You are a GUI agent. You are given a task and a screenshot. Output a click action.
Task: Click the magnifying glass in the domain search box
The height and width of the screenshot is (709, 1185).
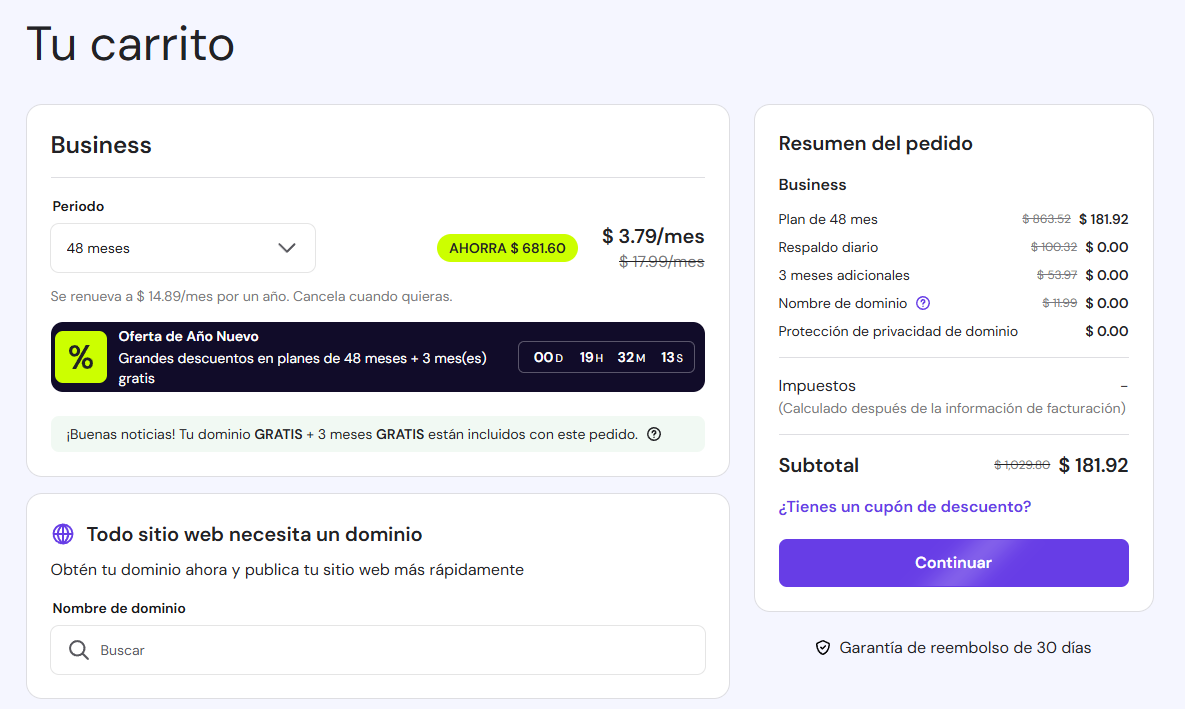[x=78, y=650]
